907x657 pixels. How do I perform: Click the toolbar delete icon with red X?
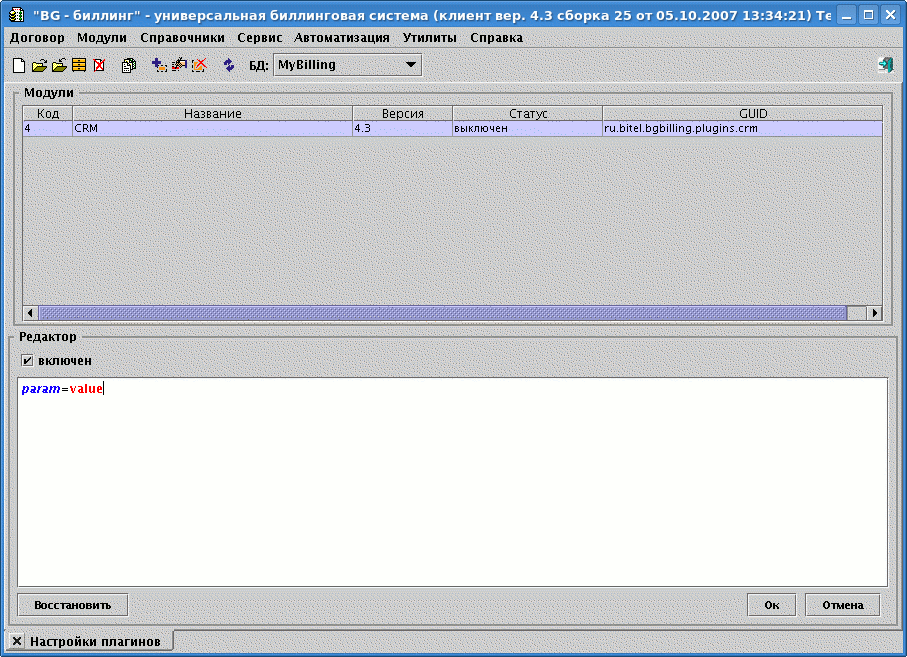coord(199,66)
